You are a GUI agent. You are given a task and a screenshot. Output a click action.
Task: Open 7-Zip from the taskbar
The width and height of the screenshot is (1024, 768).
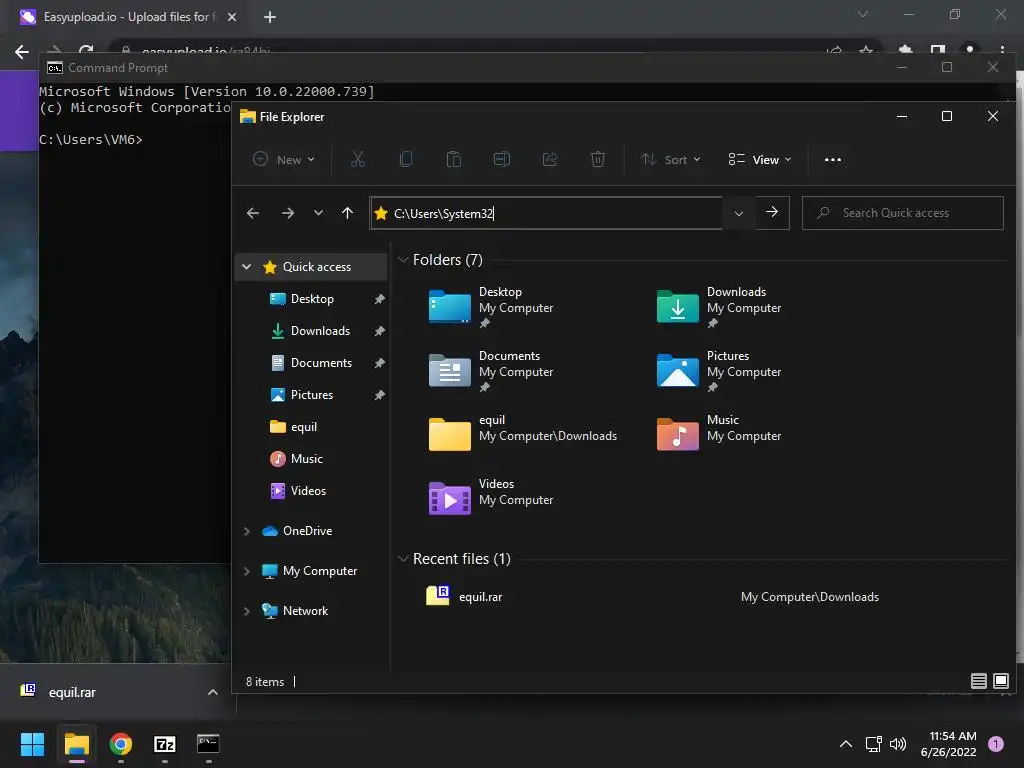pyautogui.click(x=165, y=744)
